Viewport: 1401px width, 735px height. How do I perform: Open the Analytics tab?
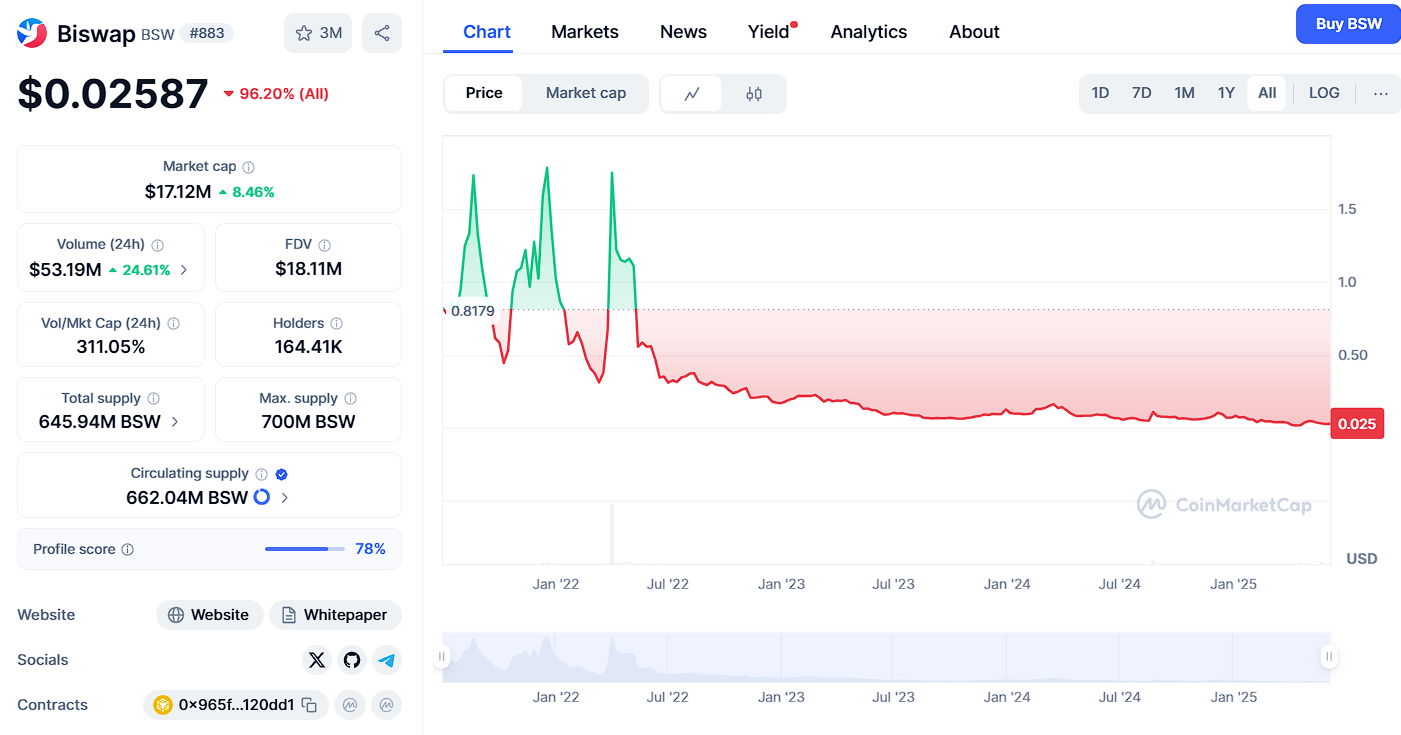[x=868, y=32]
